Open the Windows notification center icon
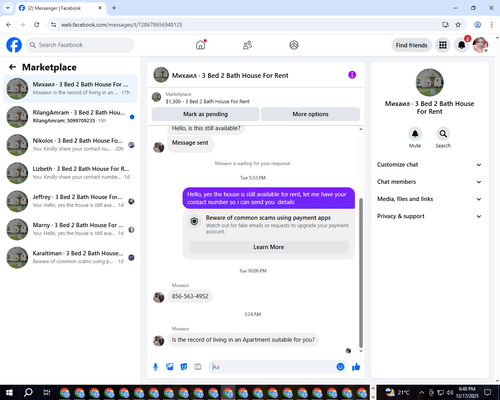This screenshot has width=500, height=400. (x=487, y=392)
